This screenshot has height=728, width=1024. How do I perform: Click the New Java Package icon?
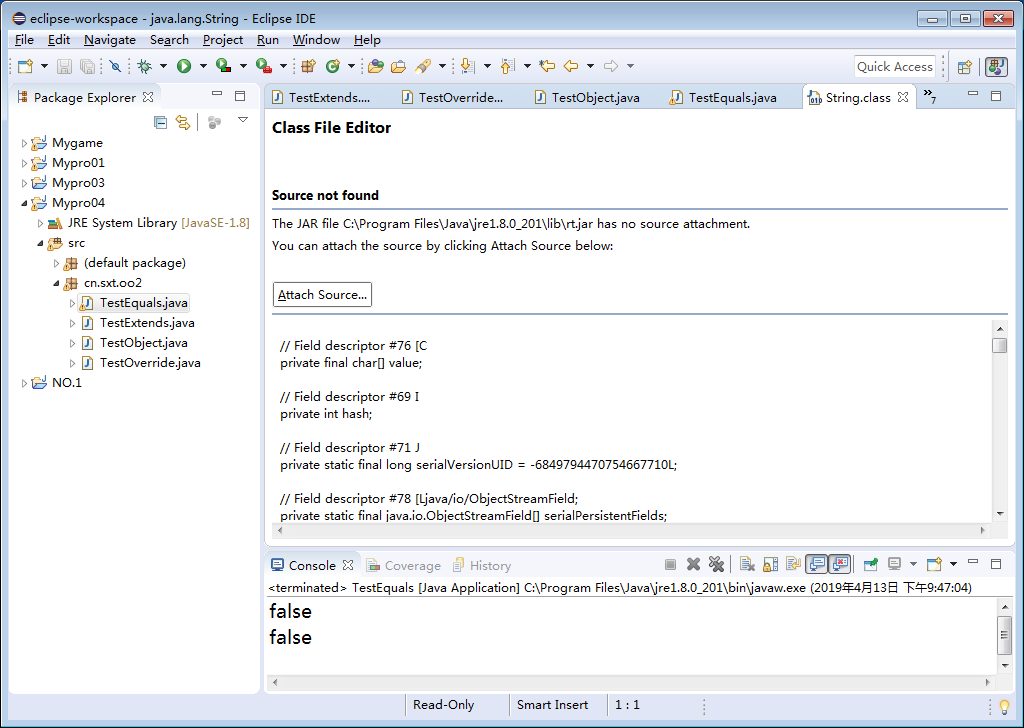click(x=308, y=66)
